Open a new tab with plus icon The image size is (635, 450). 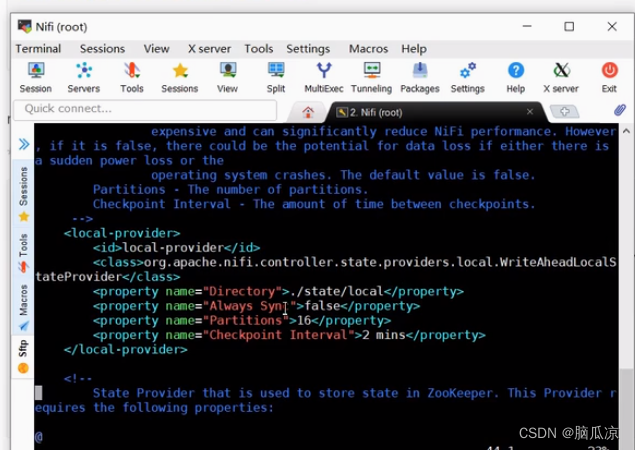pyautogui.click(x=565, y=111)
